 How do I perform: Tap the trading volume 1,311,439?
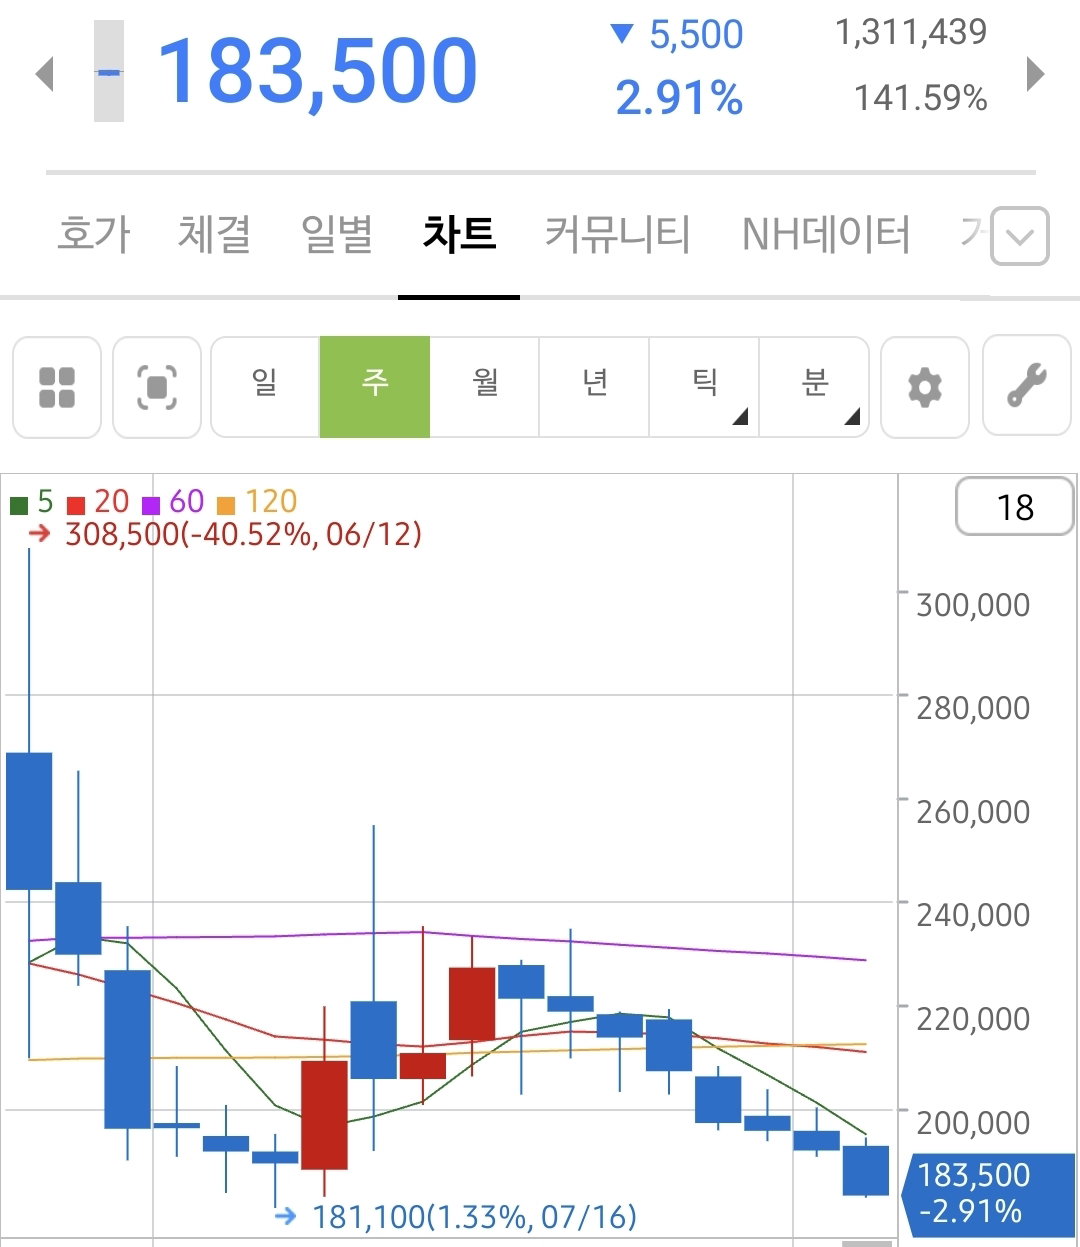[911, 32]
